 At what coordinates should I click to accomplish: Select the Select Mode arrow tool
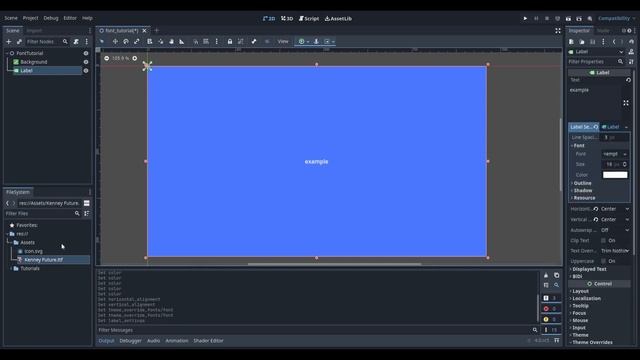coord(102,41)
